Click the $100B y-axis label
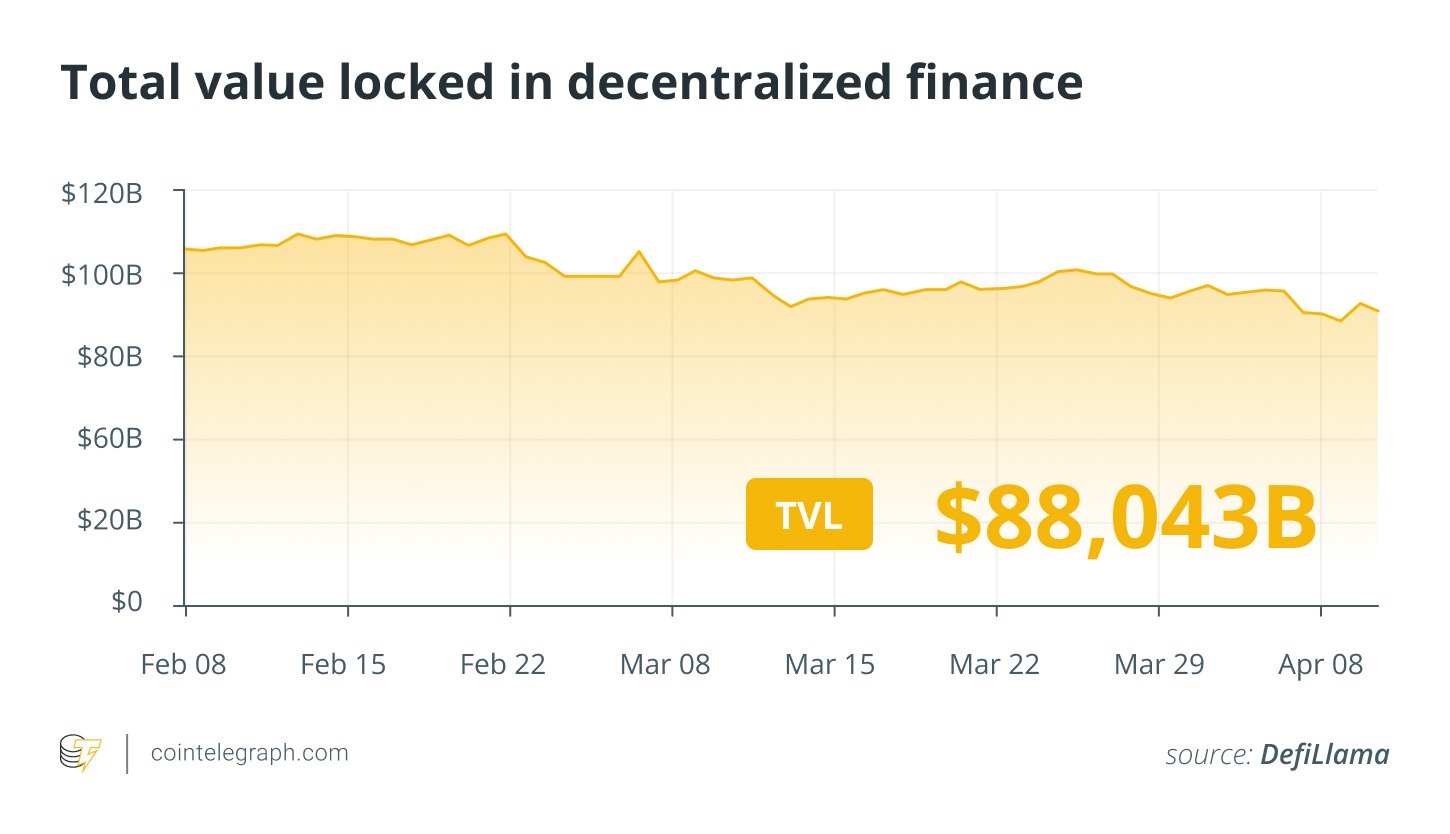 coord(101,274)
